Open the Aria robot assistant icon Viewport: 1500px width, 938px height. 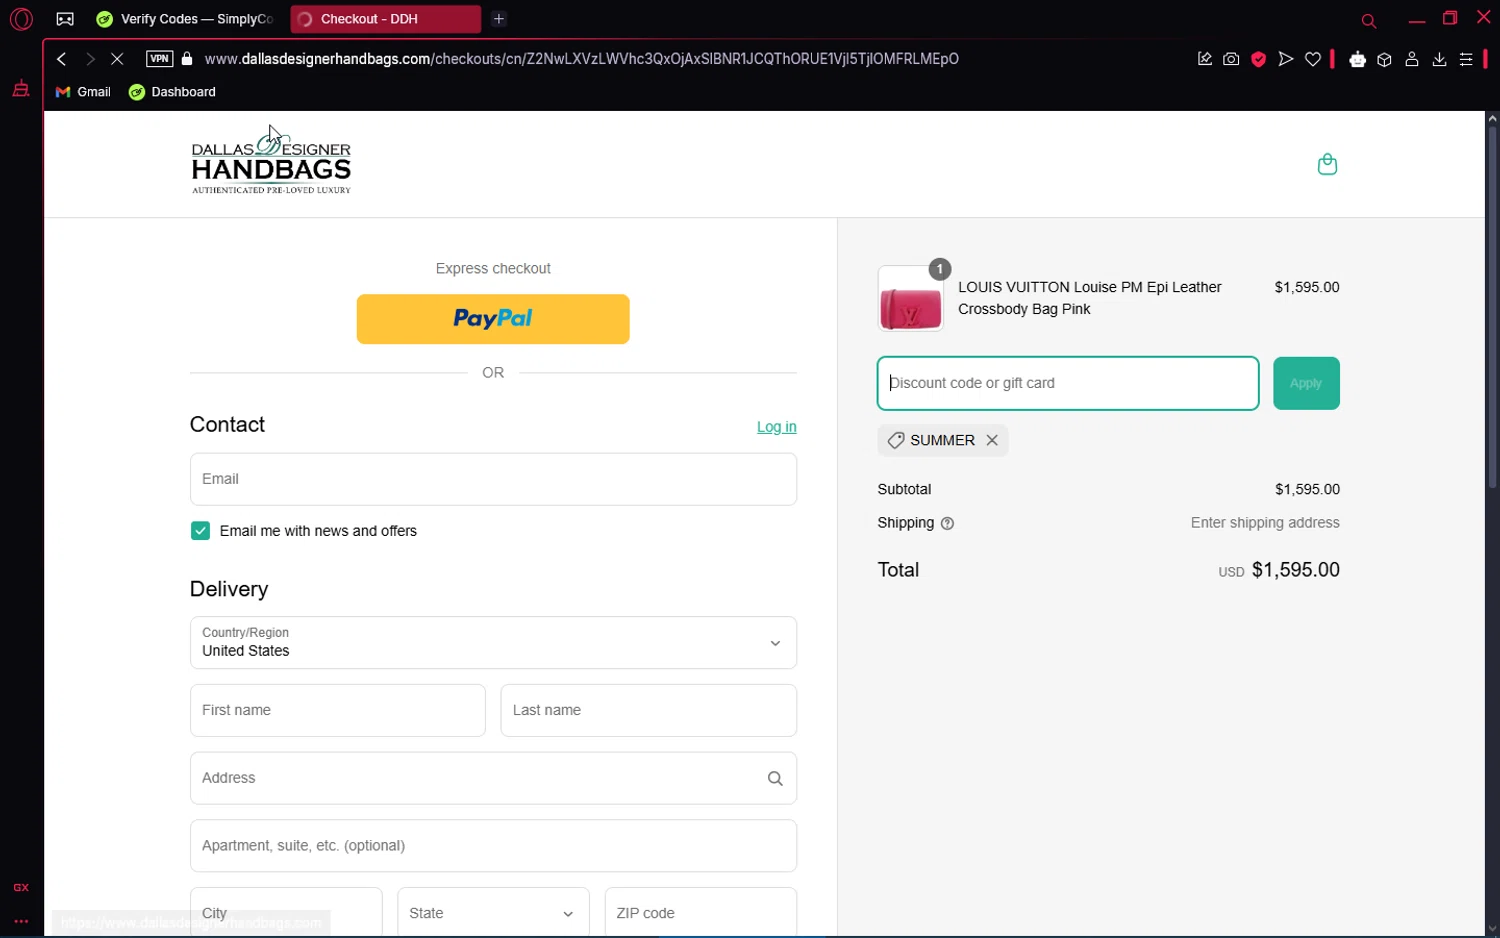1357,59
